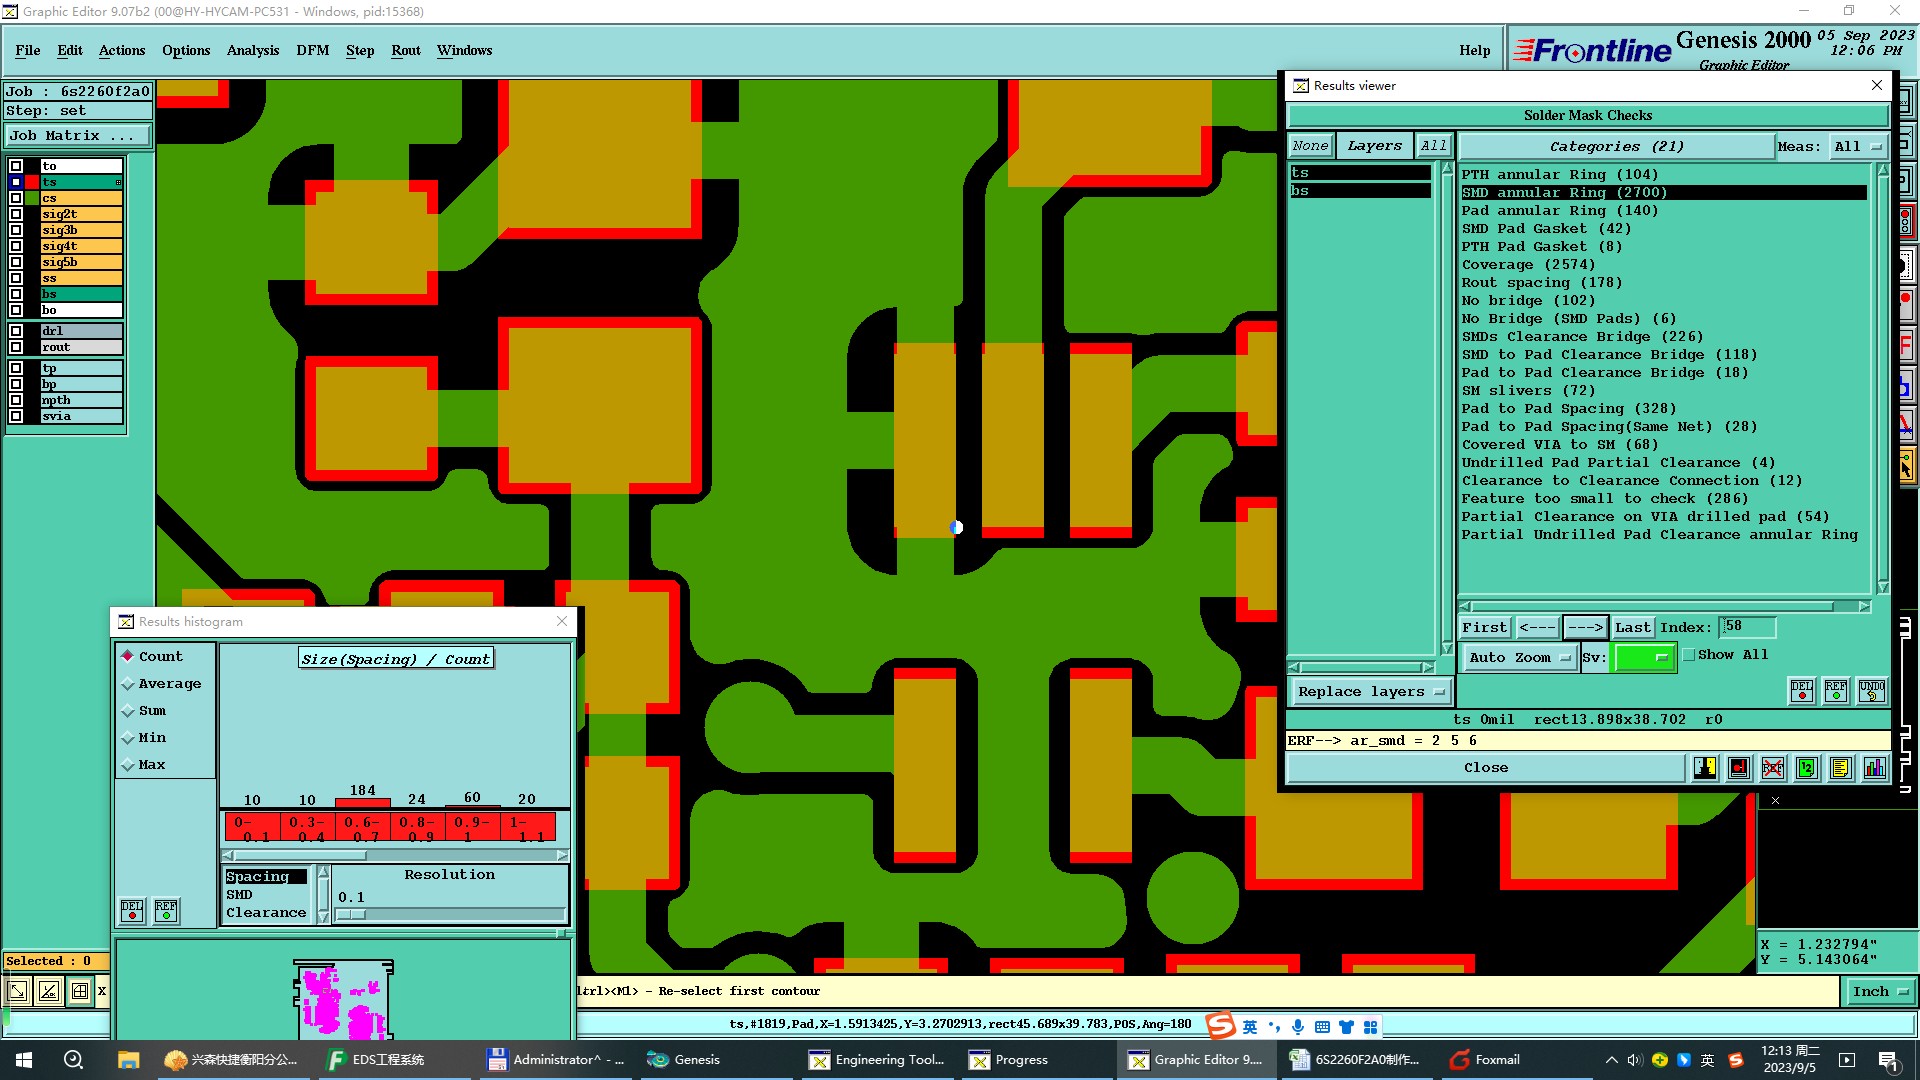Open the Analysis menu
This screenshot has height=1080, width=1920.
tap(252, 50)
